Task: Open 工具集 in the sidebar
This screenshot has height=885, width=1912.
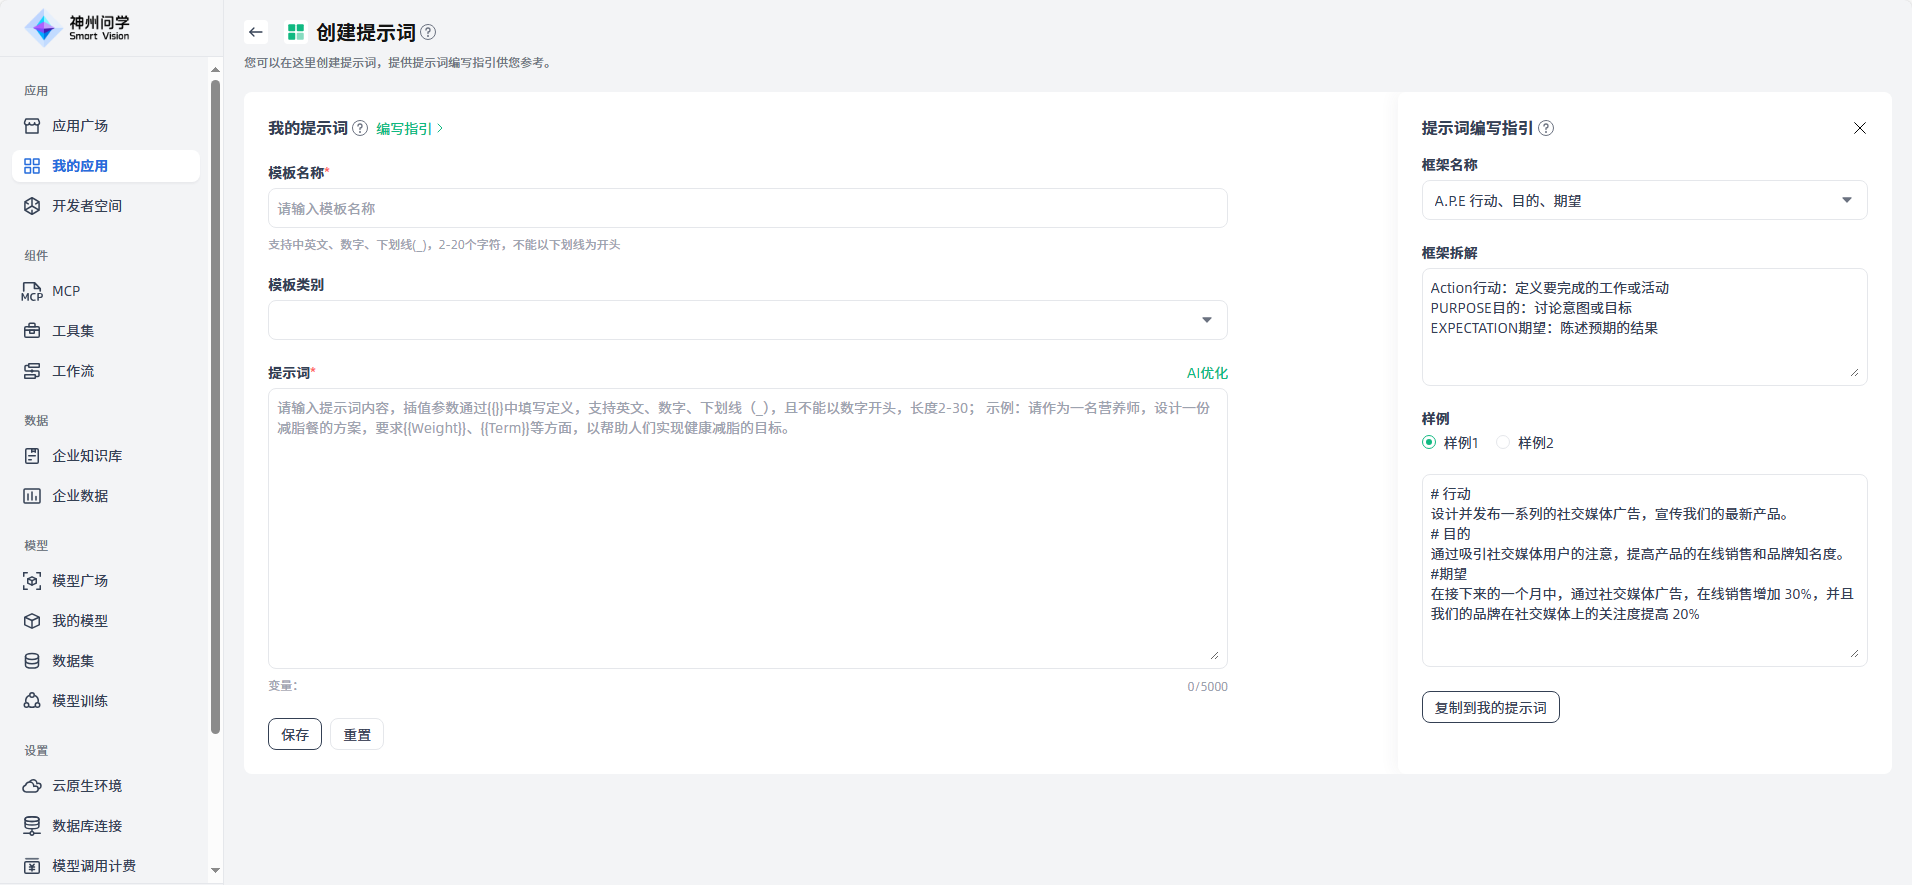Action: 73,331
